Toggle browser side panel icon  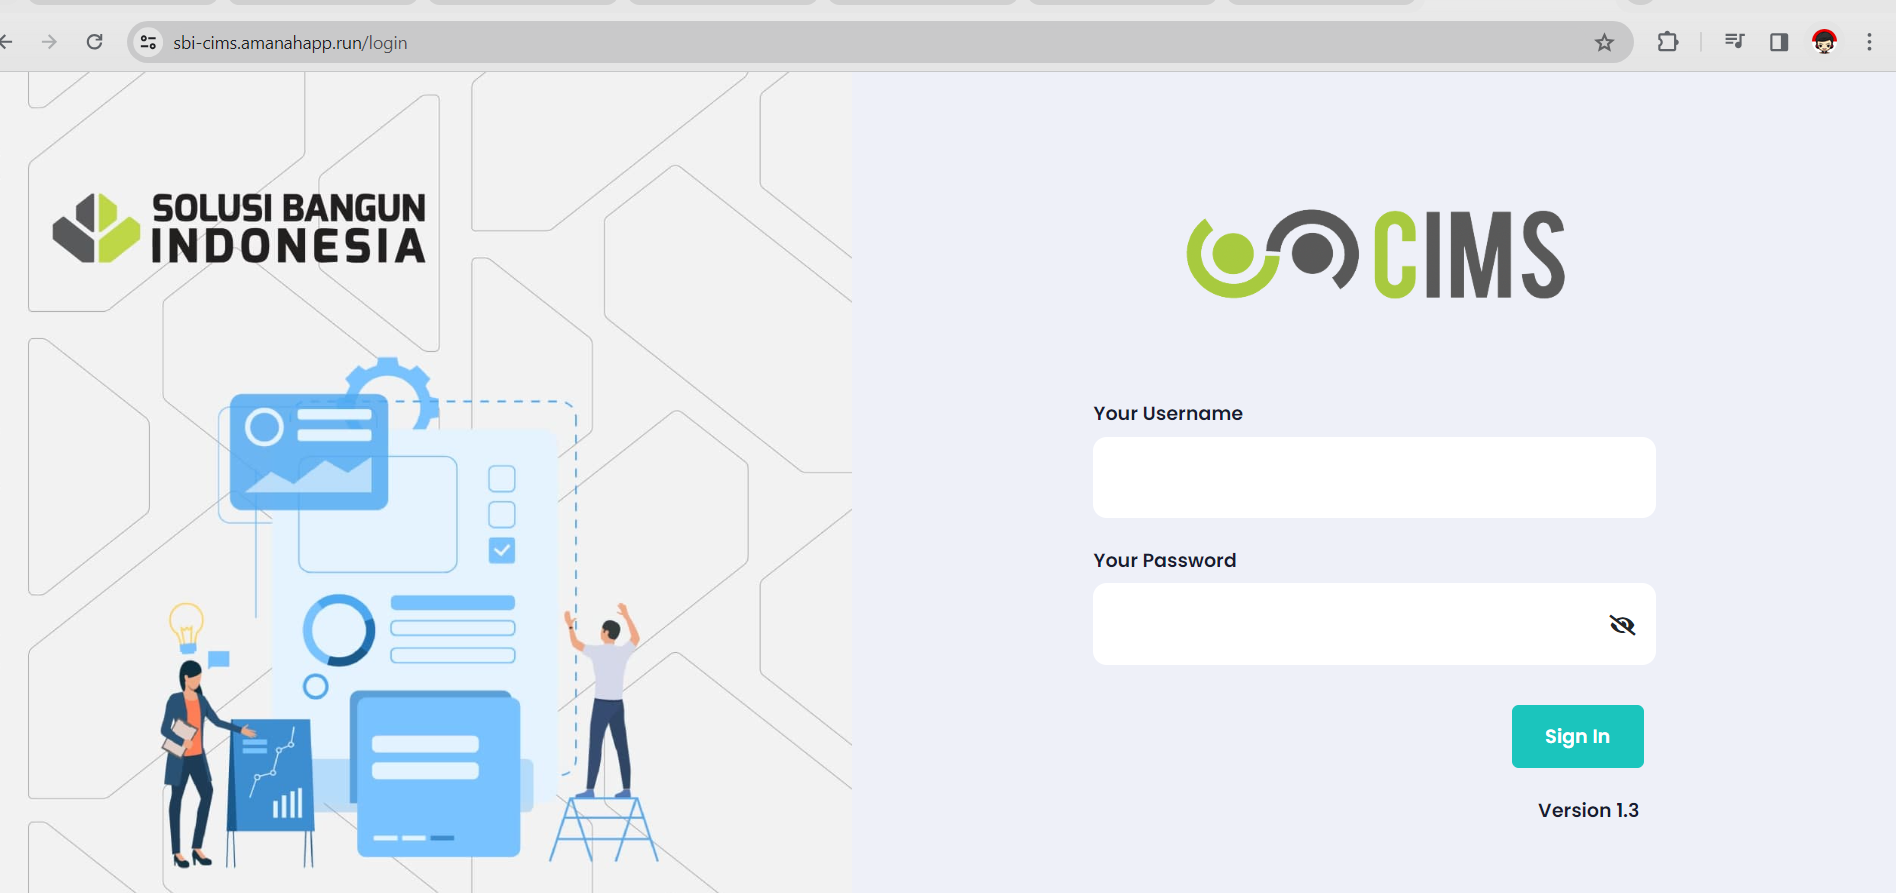tap(1779, 42)
